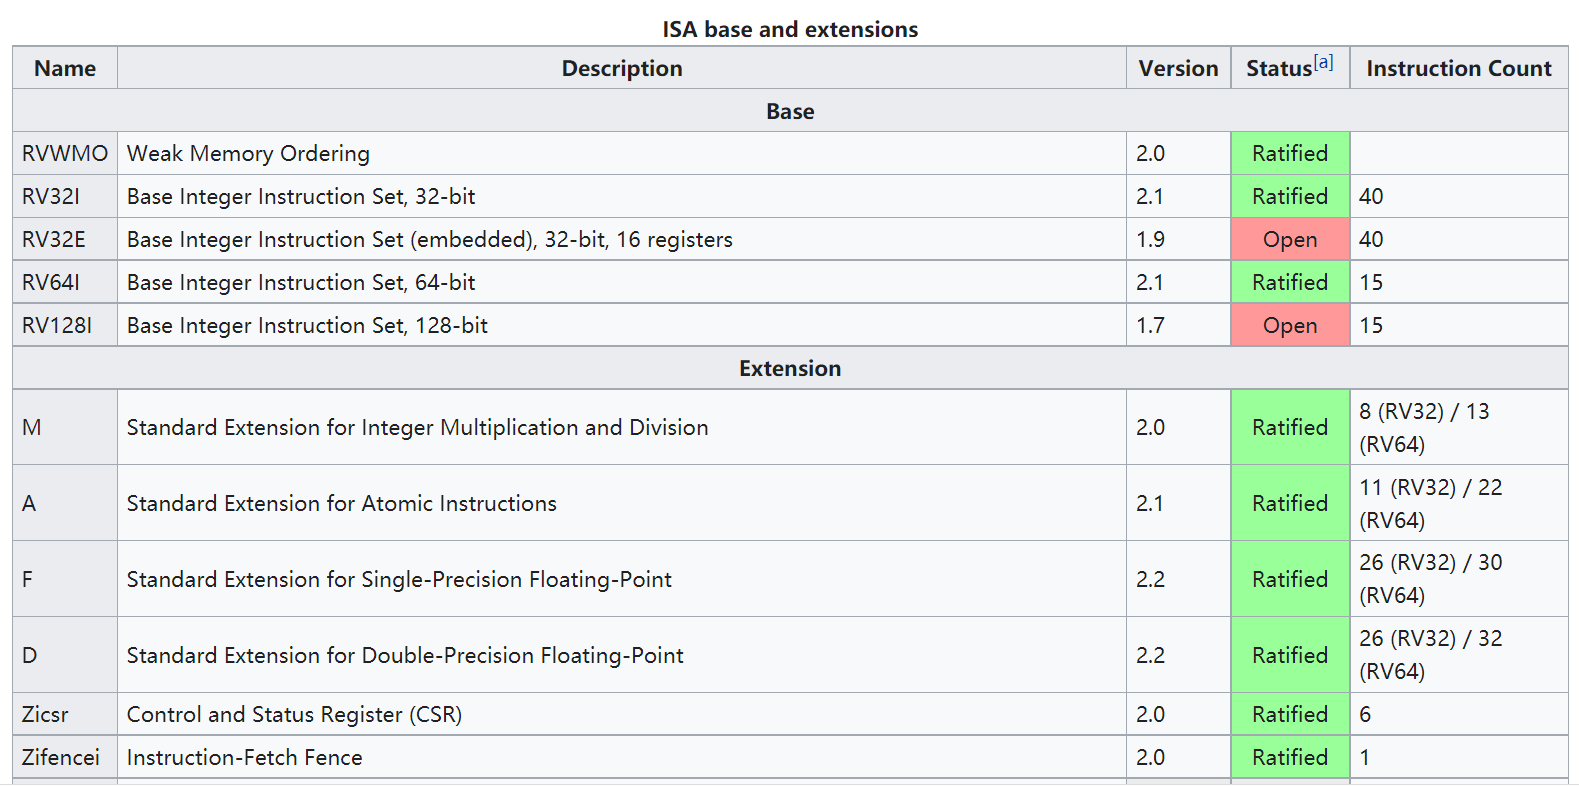Open the [a] footnote beside Status
This screenshot has width=1579, height=786.
[x=1323, y=62]
